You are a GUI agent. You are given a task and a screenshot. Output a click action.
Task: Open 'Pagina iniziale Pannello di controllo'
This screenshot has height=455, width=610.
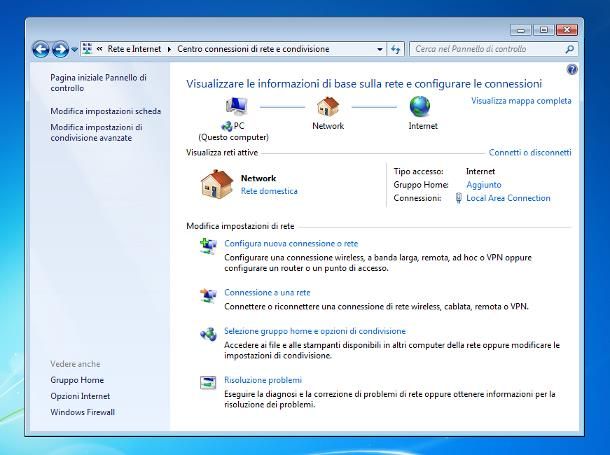[x=98, y=83]
